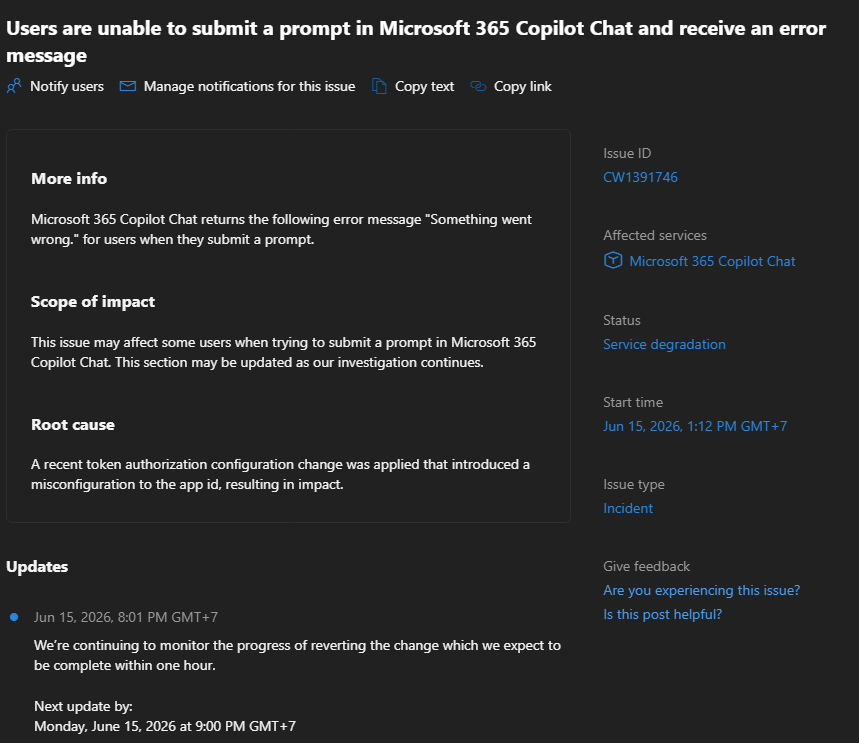Click the Updates heading
859x743 pixels.
(37, 567)
